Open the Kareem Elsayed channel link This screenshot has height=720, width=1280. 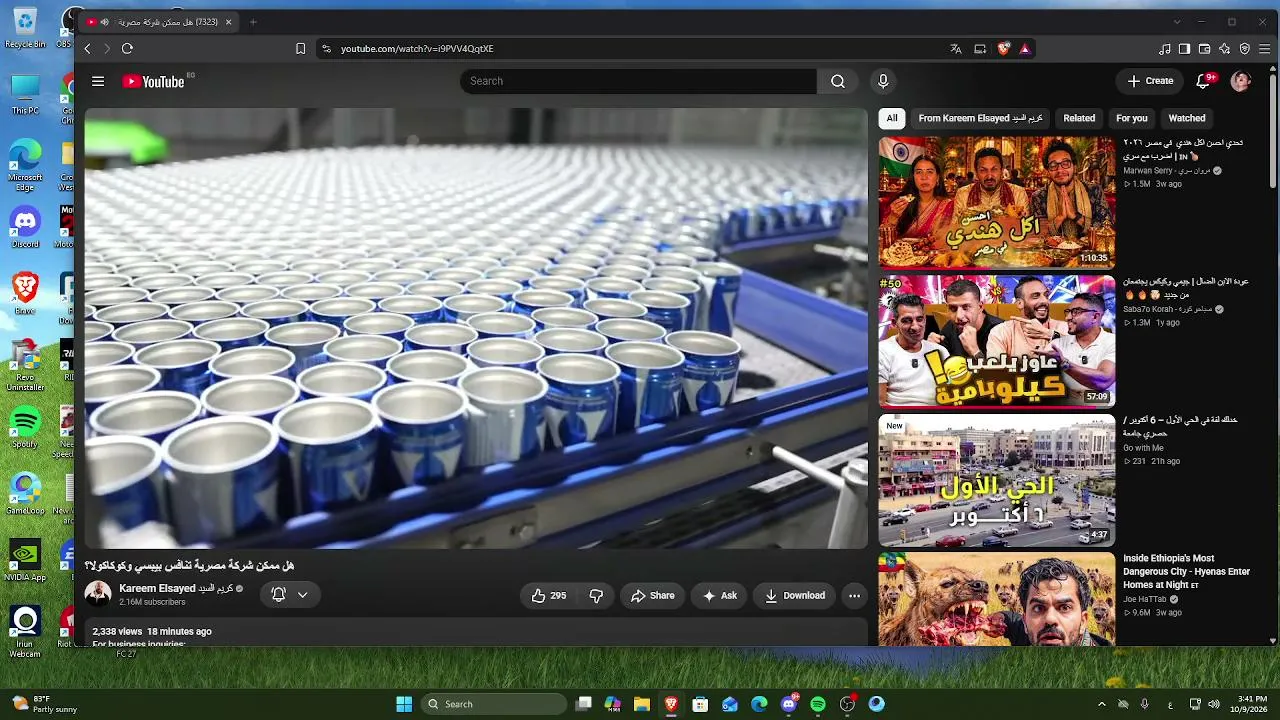[x=175, y=588]
